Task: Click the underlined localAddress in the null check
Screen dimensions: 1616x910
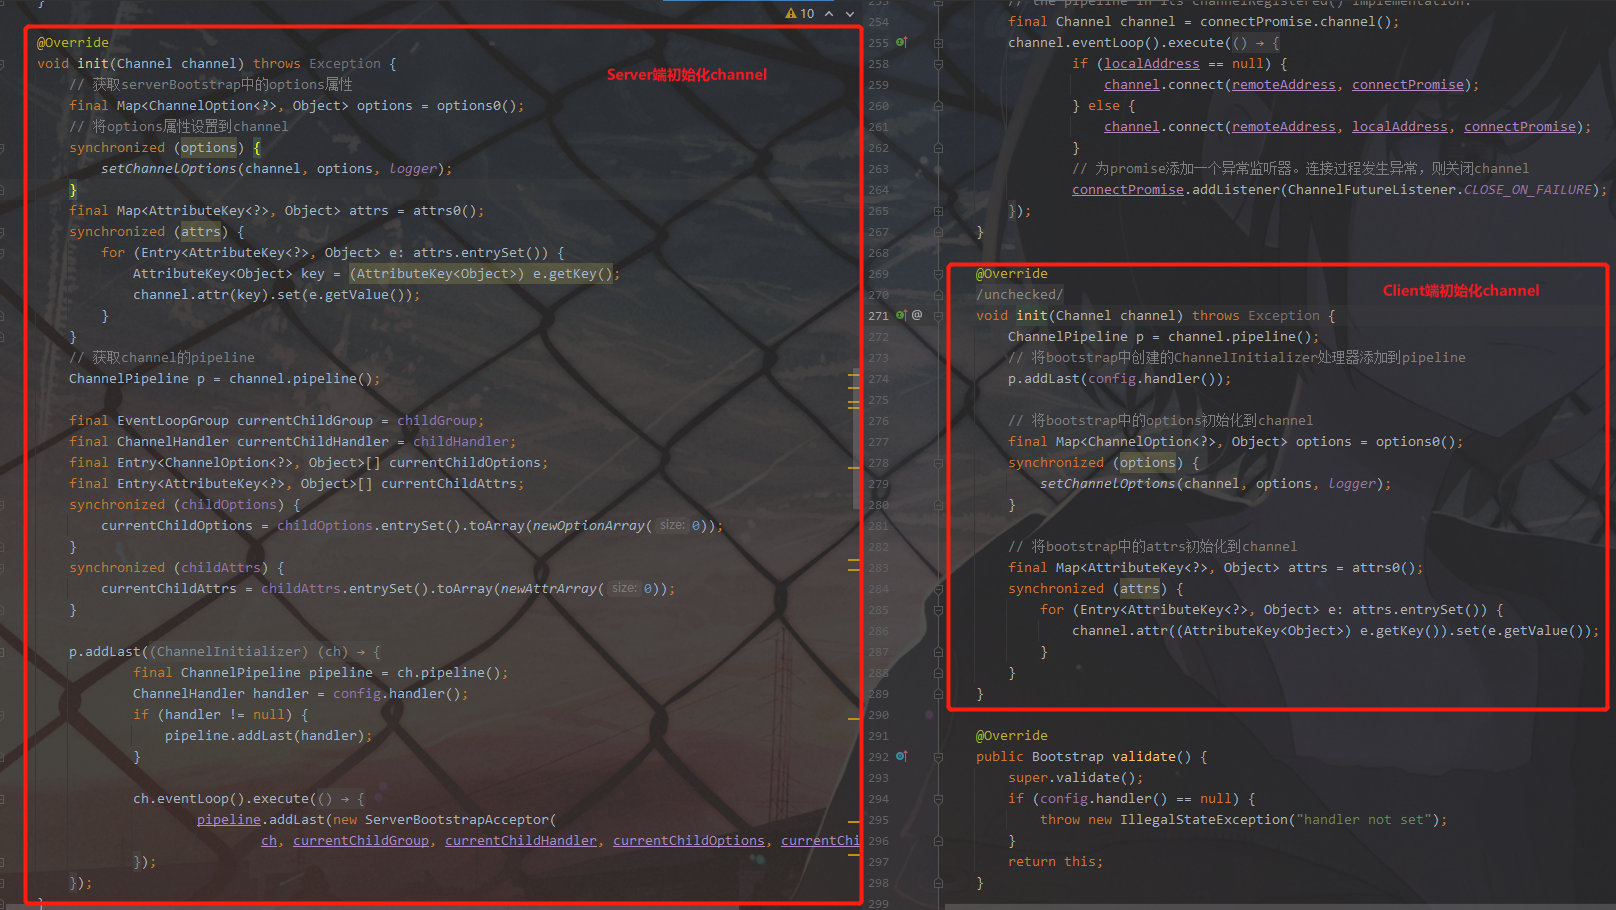Action: coord(1151,63)
